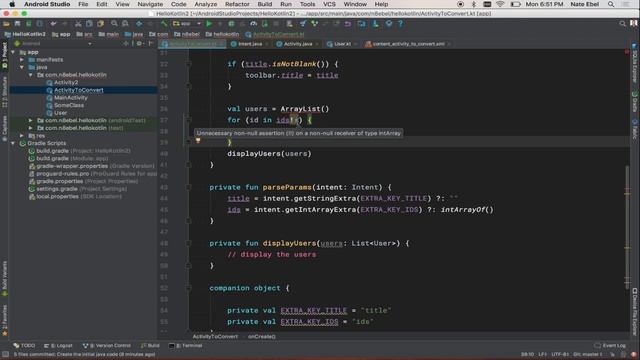Viewport: 640px width, 360px height.
Task: Open the Logcat tool window button
Action: click(58, 346)
